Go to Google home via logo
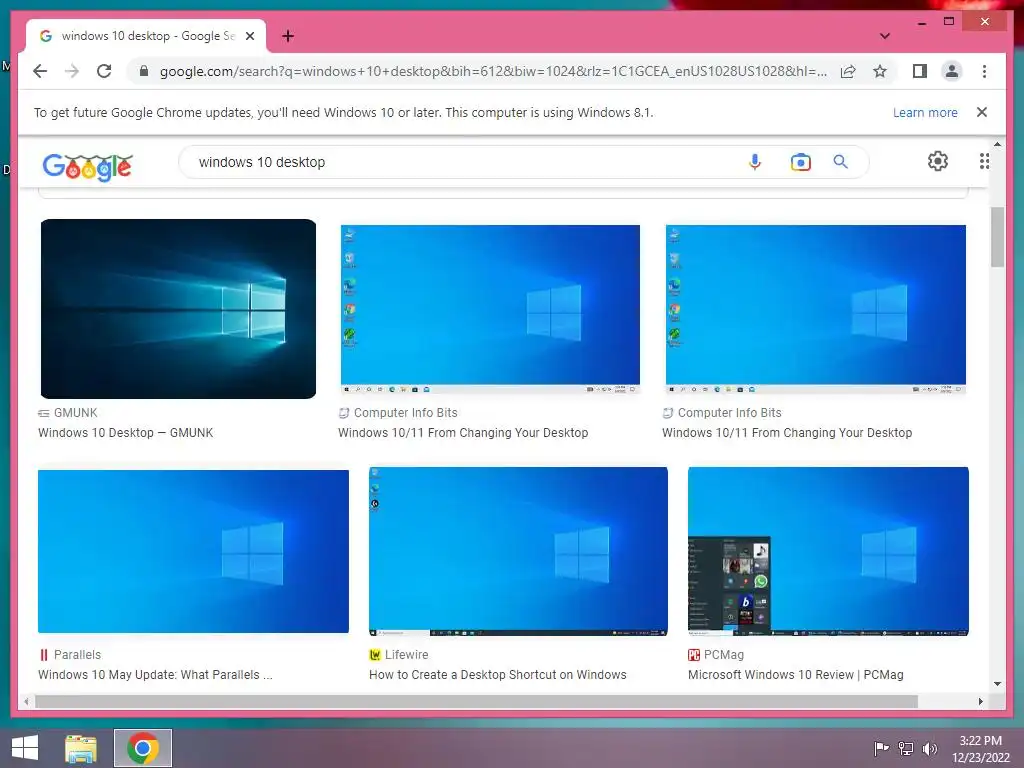 point(88,167)
